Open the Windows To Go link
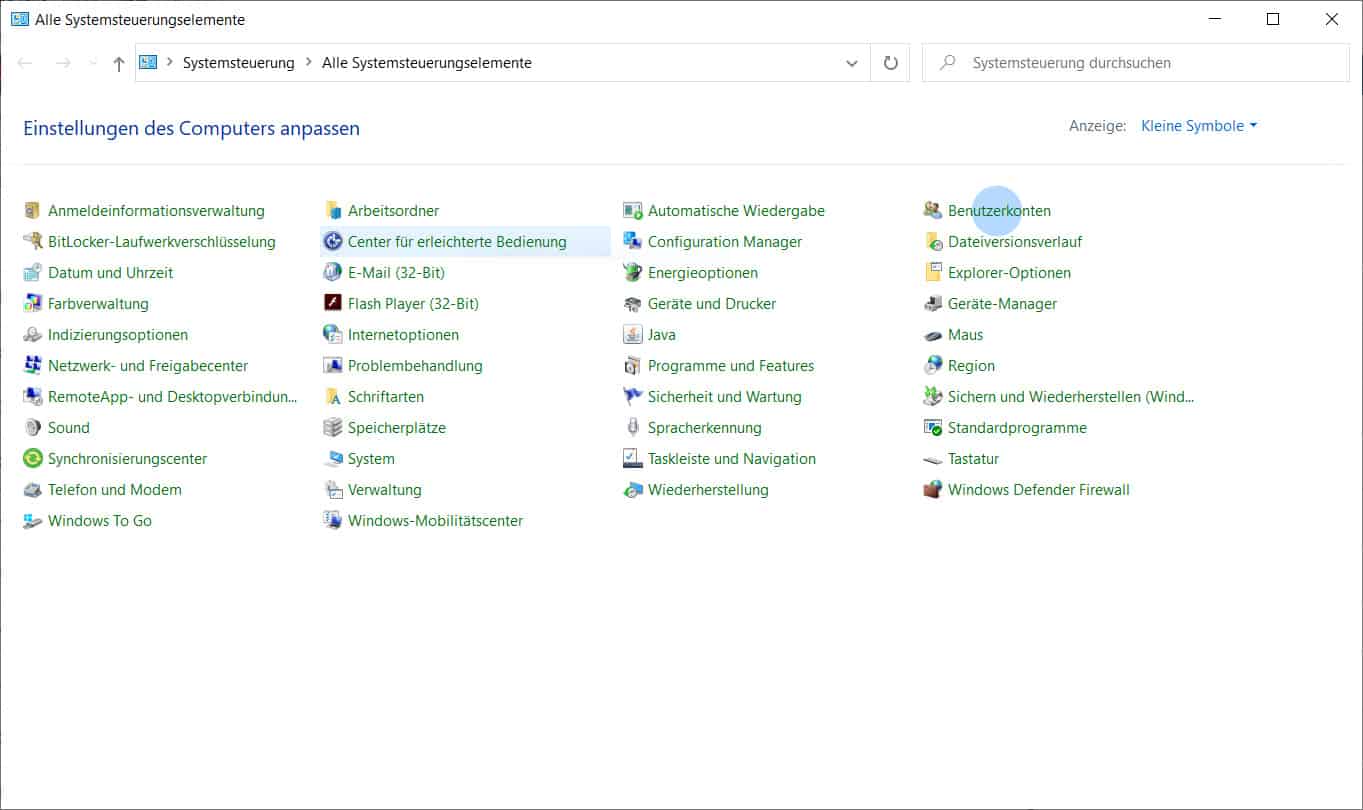 (x=100, y=521)
